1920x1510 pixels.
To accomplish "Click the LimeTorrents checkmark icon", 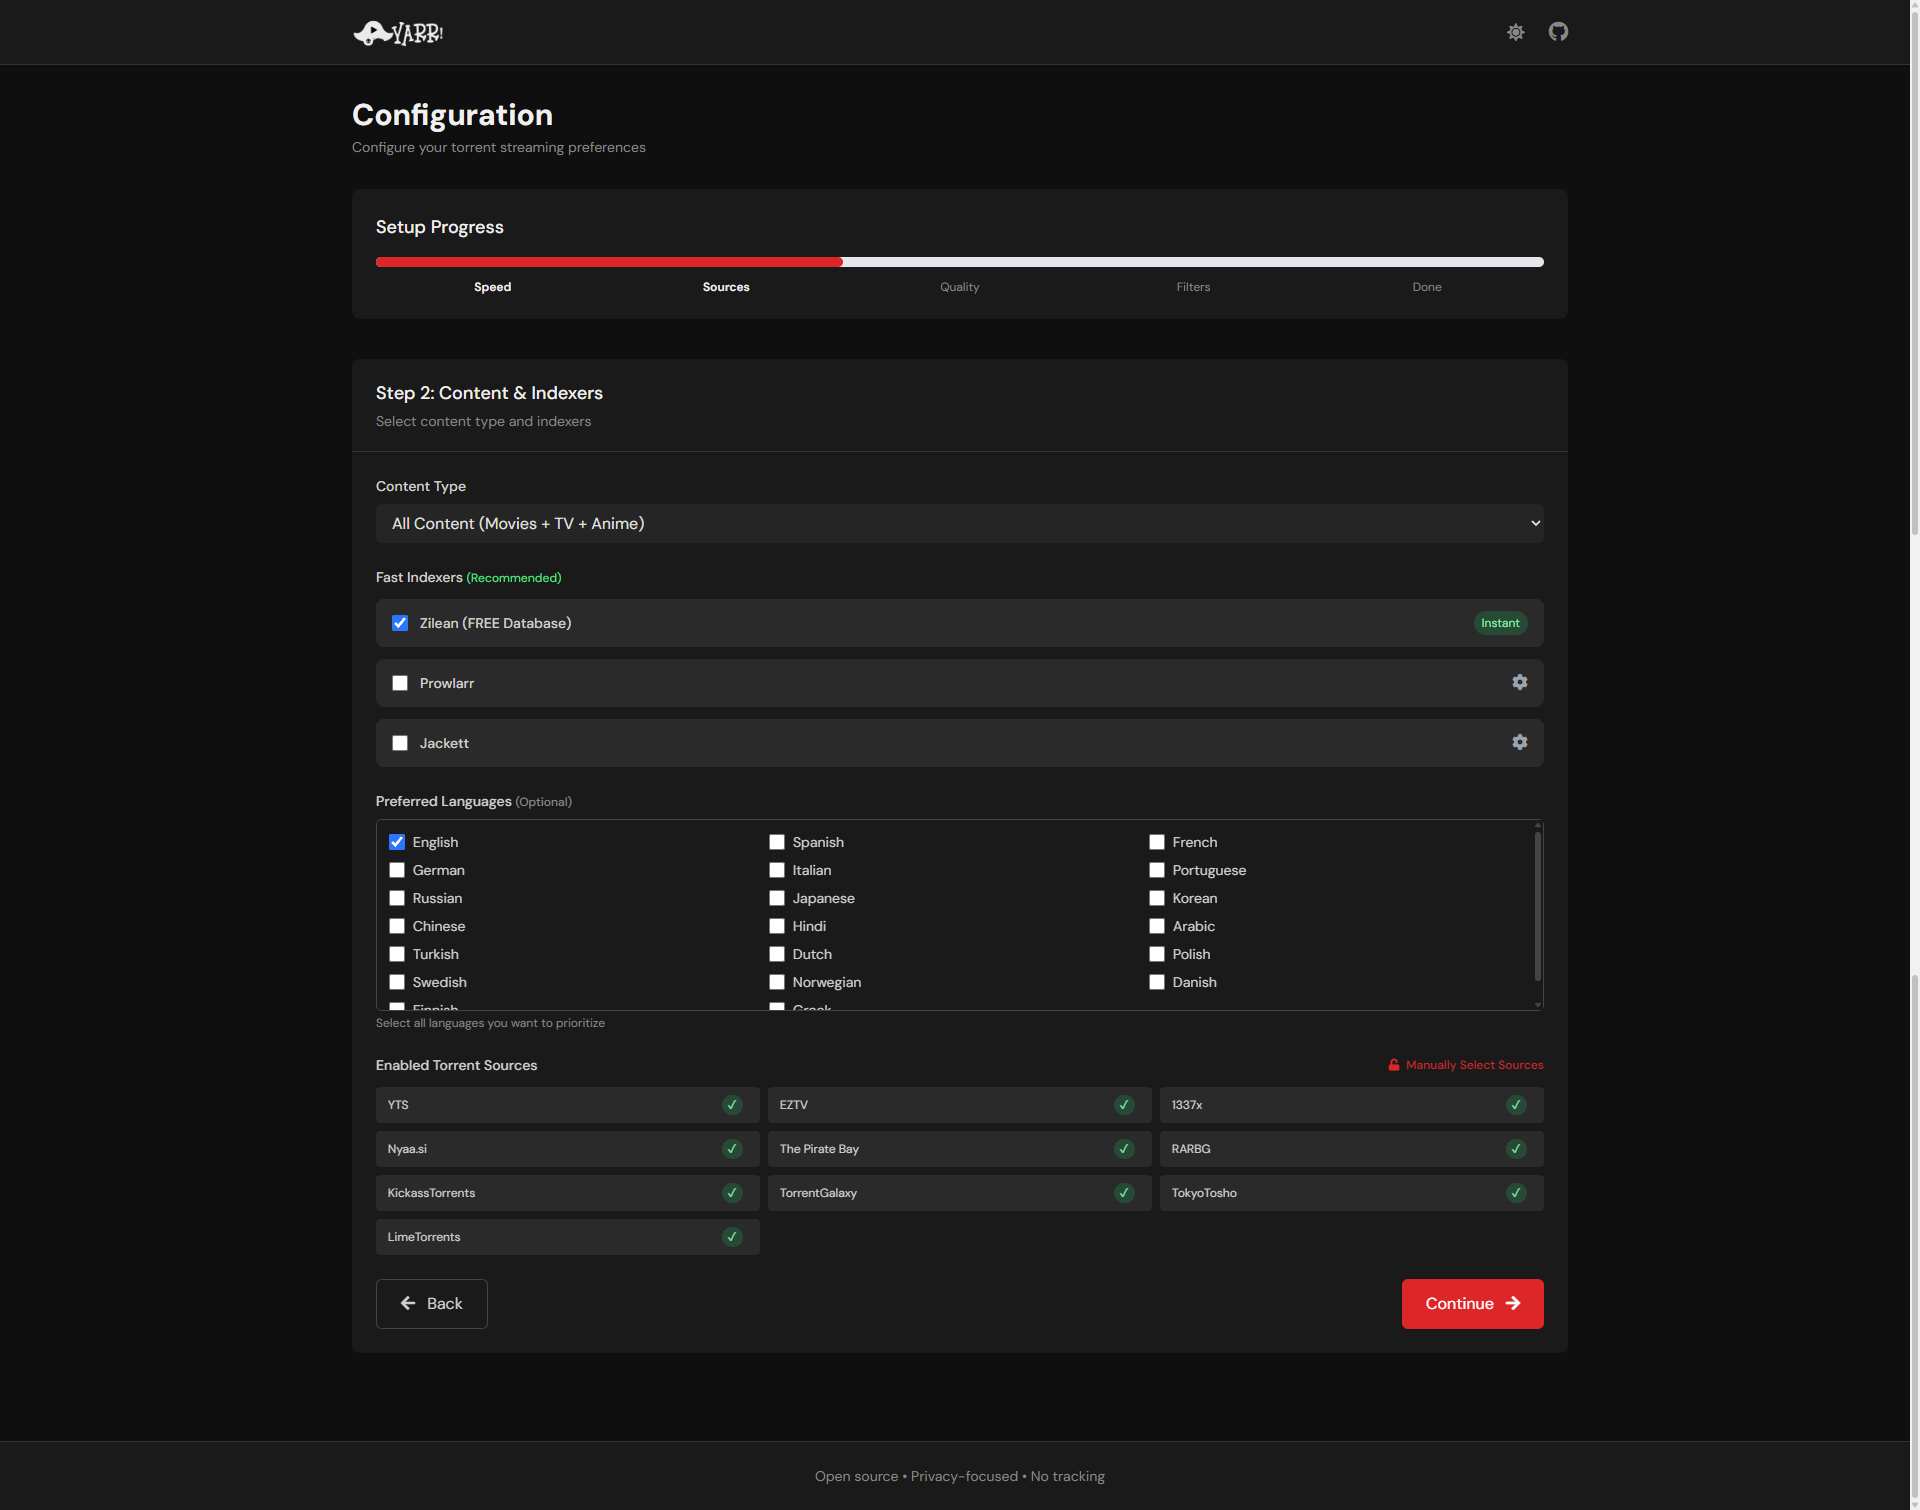I will [x=732, y=1237].
